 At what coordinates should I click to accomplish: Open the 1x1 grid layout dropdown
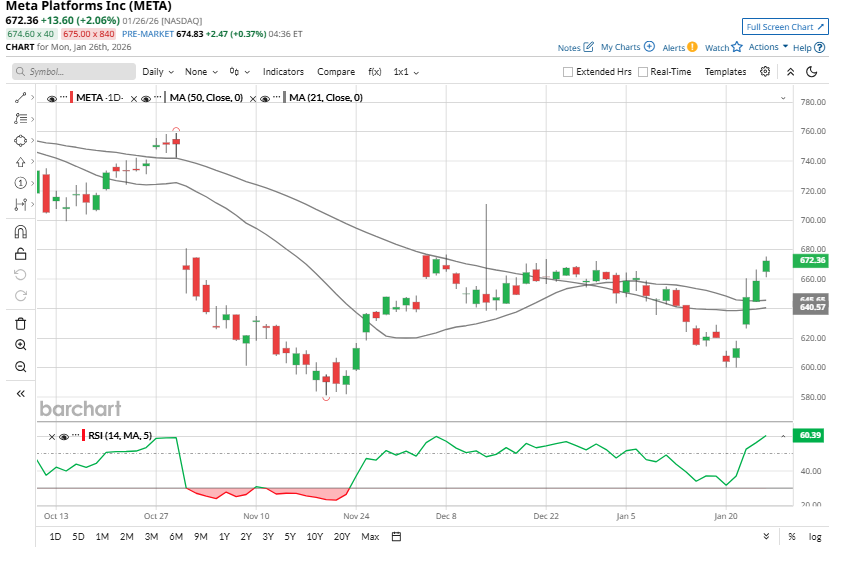(406, 72)
